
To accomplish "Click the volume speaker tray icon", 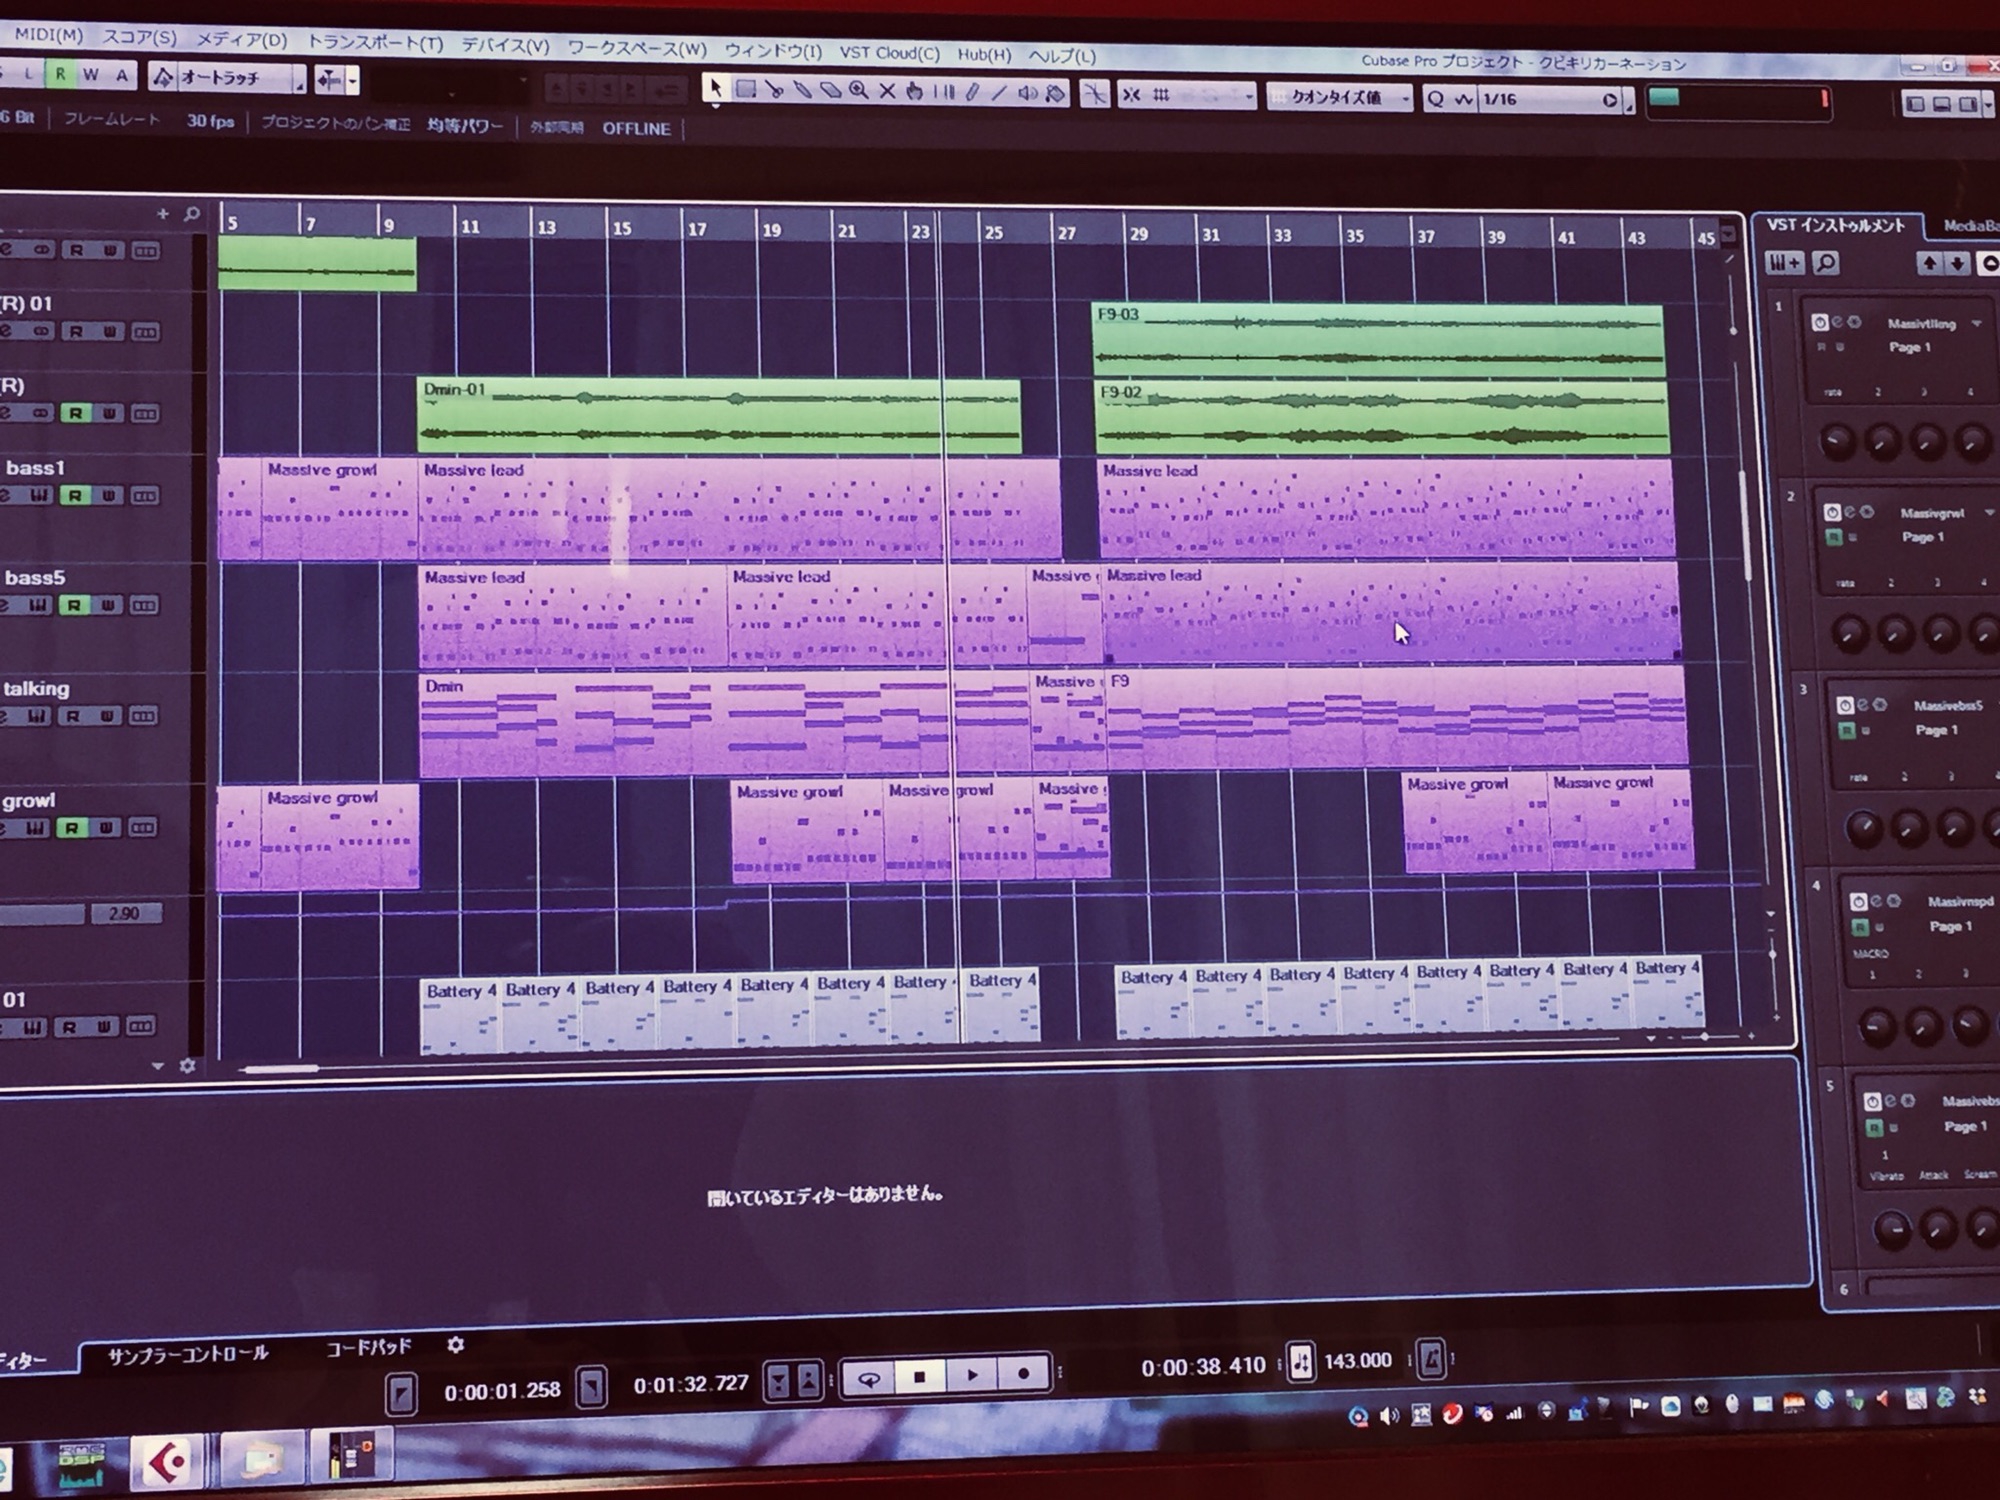I will coord(1389,1415).
